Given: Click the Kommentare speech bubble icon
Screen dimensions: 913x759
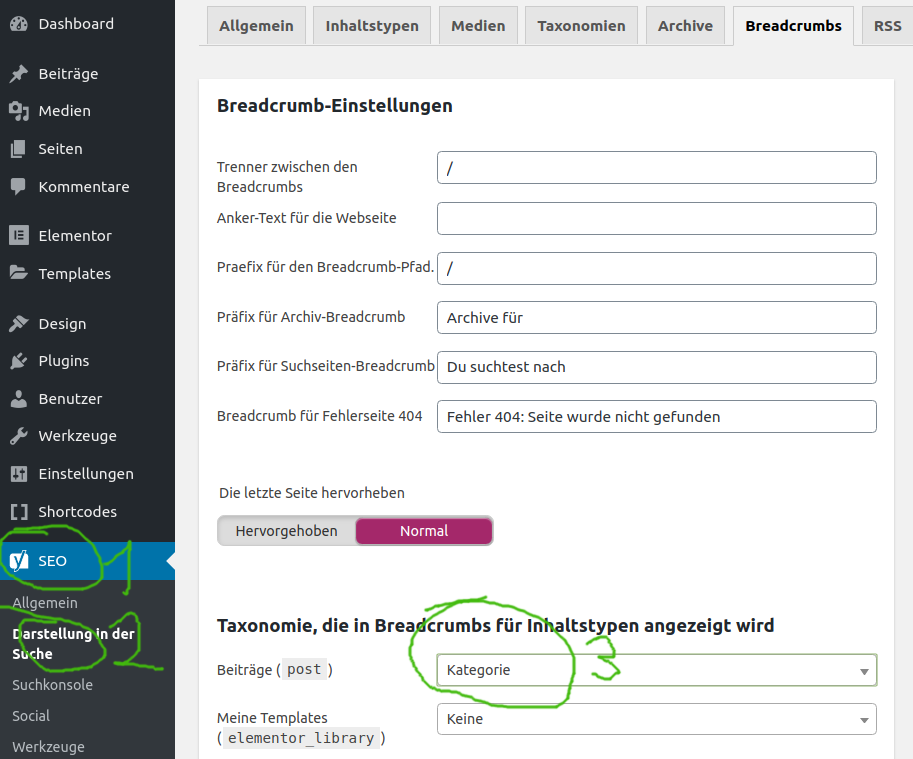Looking at the screenshot, I should click(18, 187).
